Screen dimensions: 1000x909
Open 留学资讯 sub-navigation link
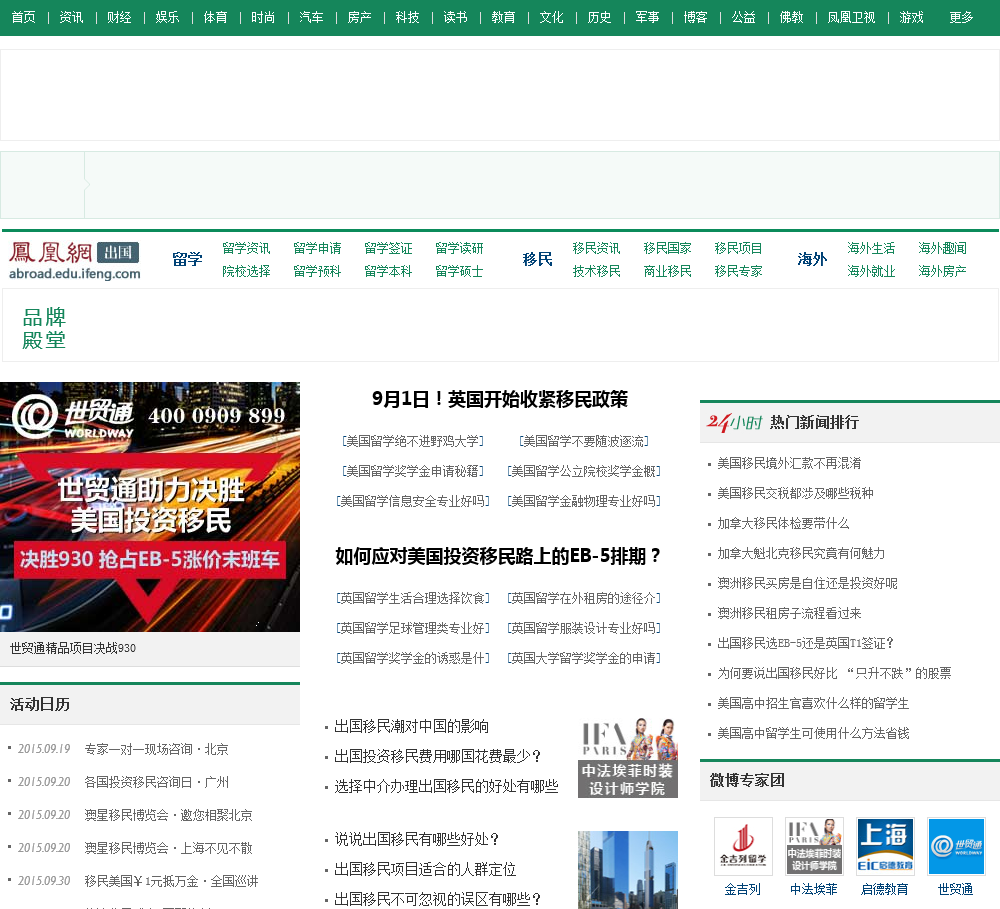pyautogui.click(x=246, y=248)
